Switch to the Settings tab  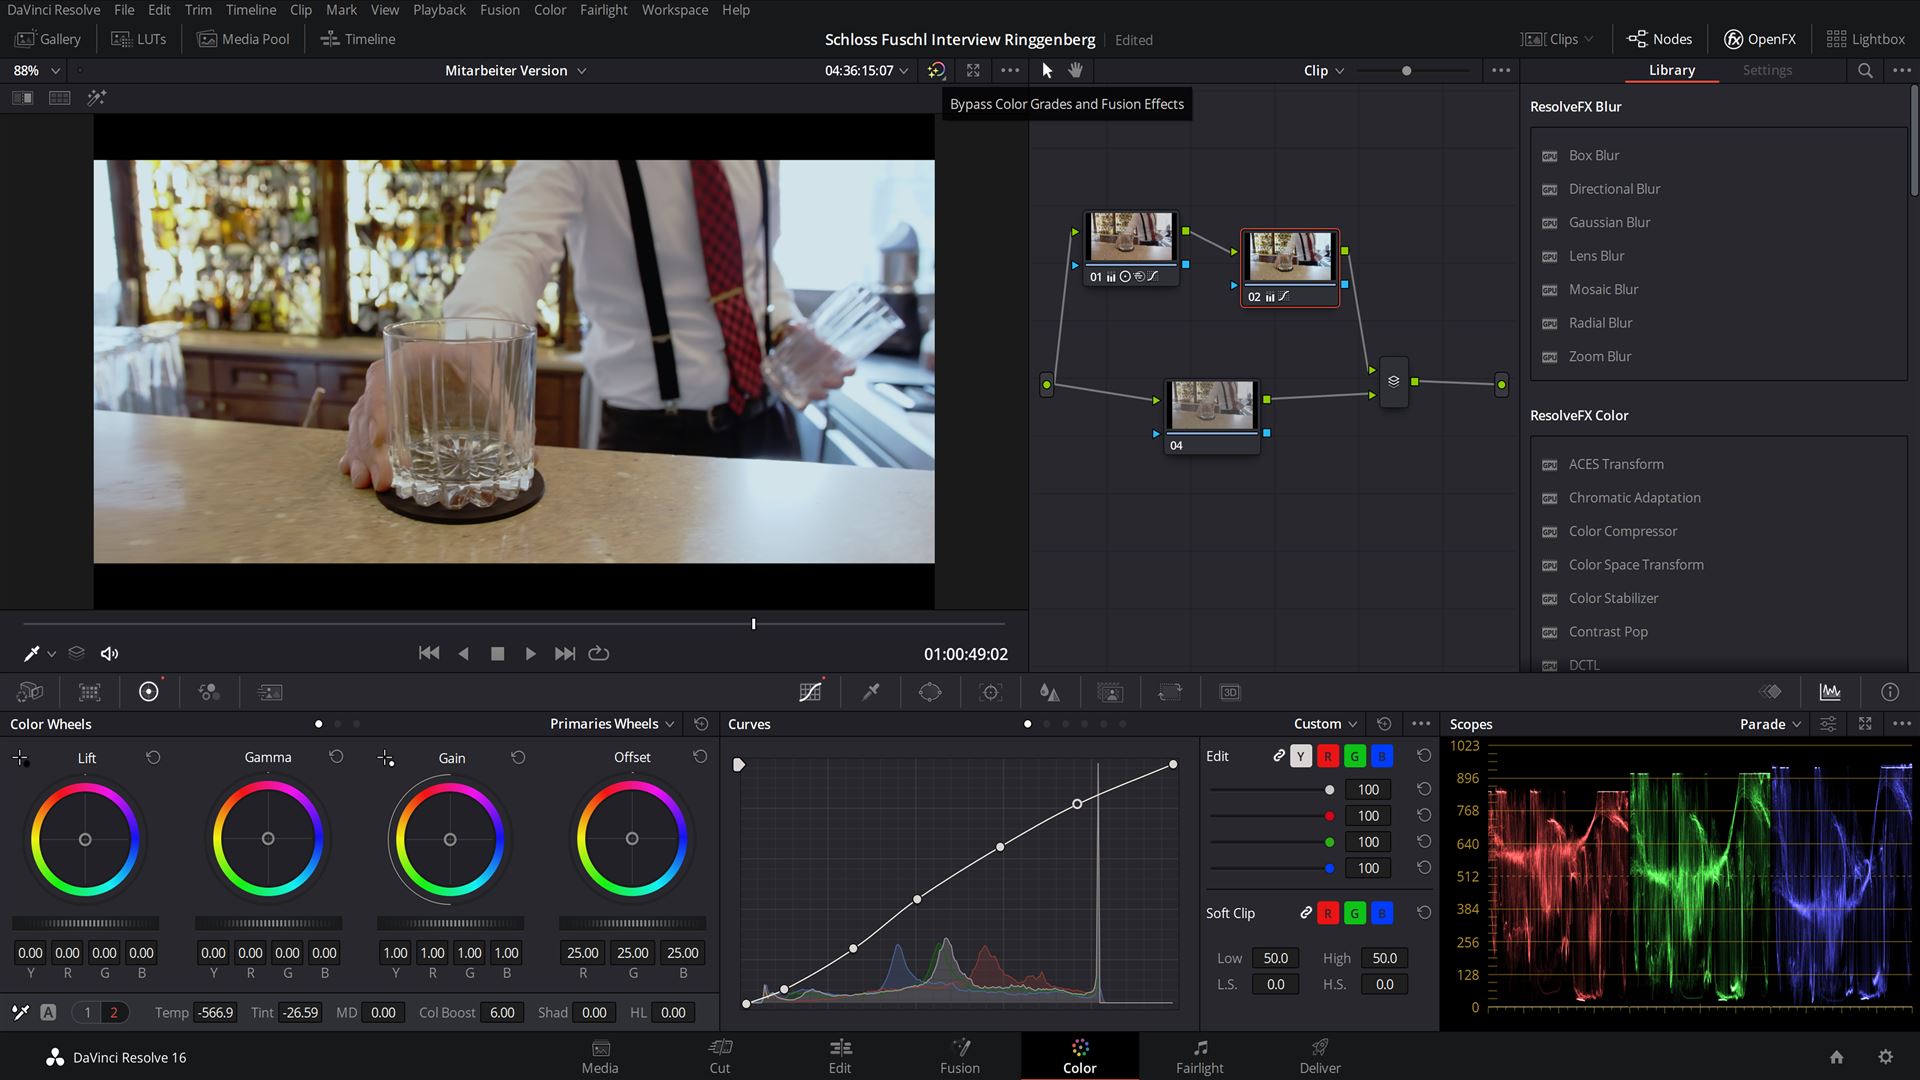point(1767,70)
